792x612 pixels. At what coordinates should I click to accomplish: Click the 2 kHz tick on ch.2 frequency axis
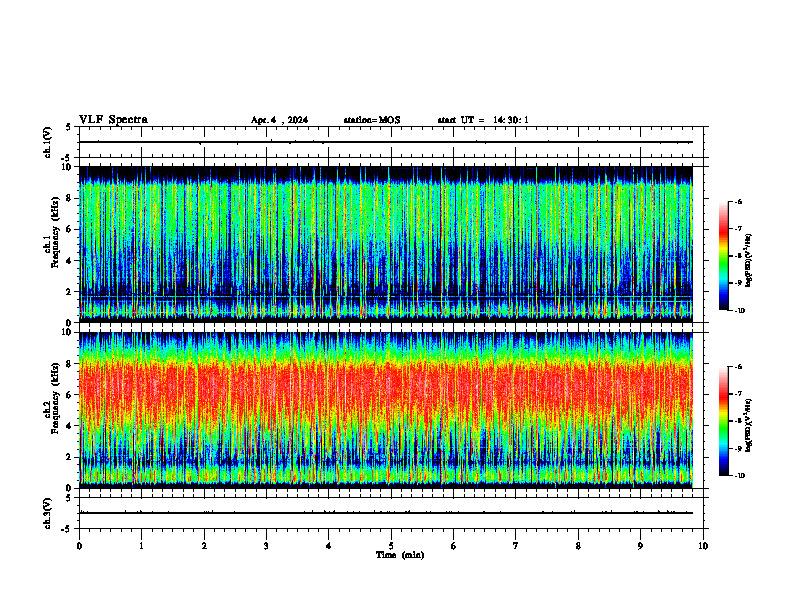(x=70, y=457)
